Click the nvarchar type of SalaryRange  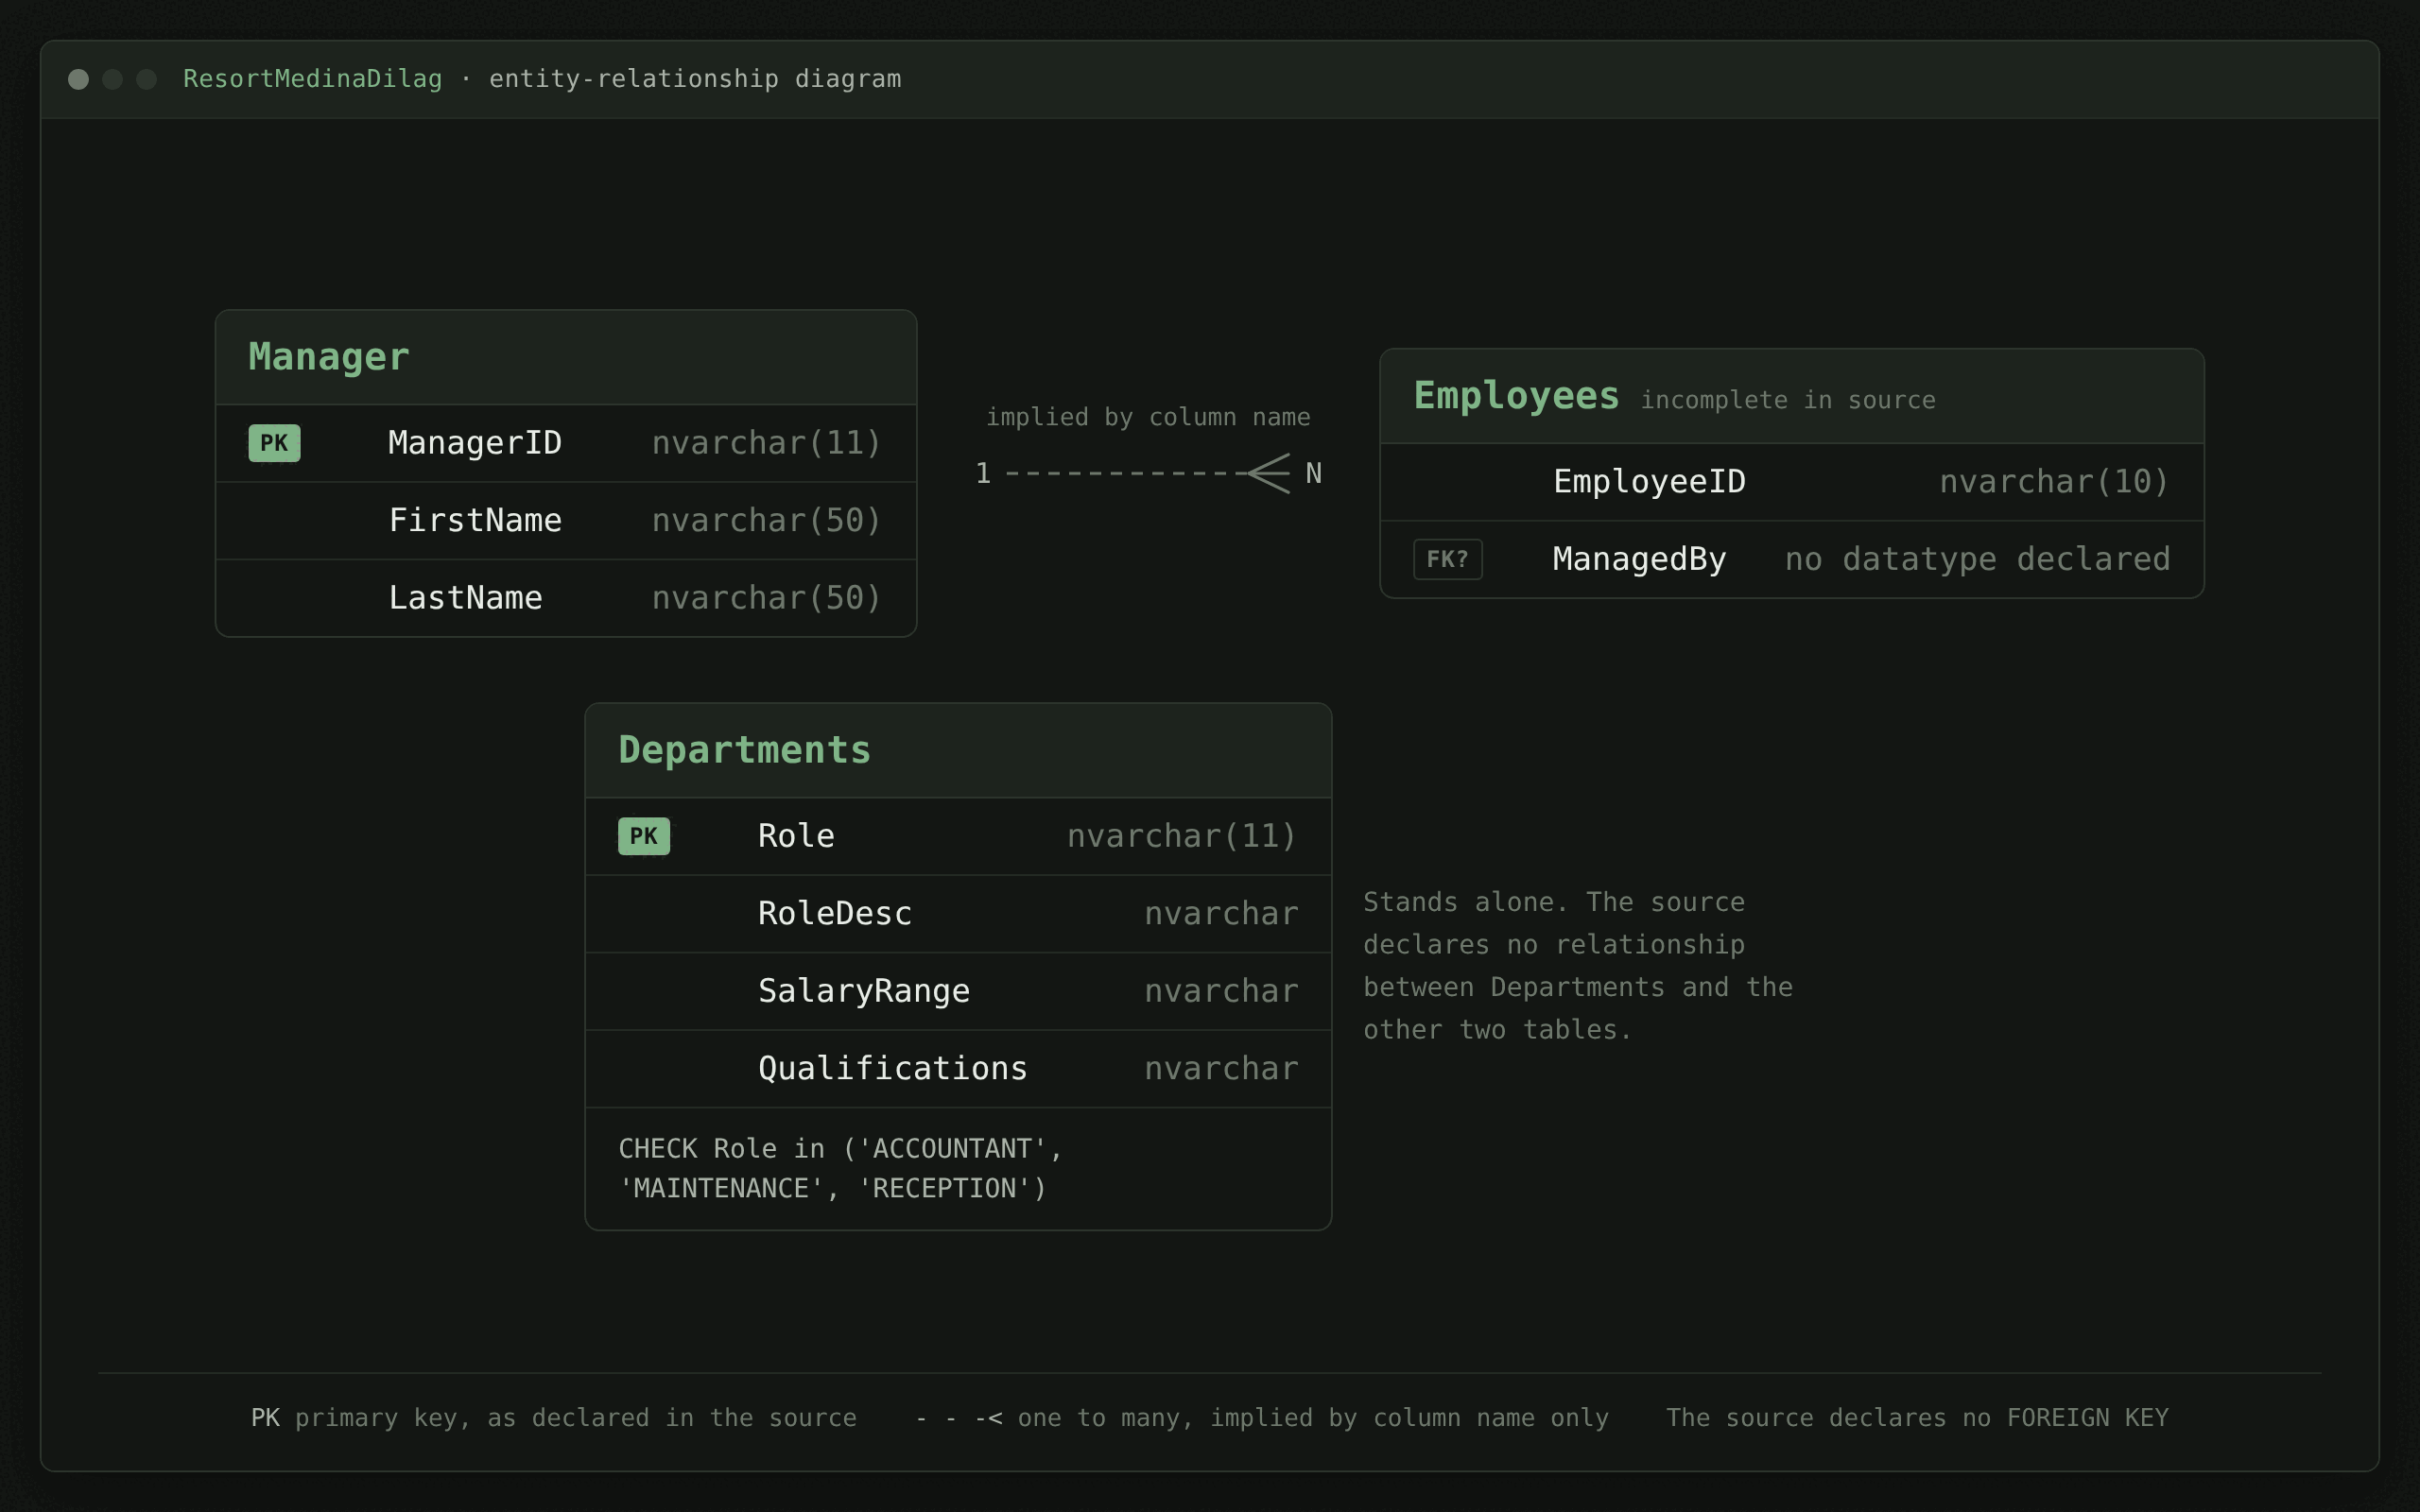tap(1221, 991)
